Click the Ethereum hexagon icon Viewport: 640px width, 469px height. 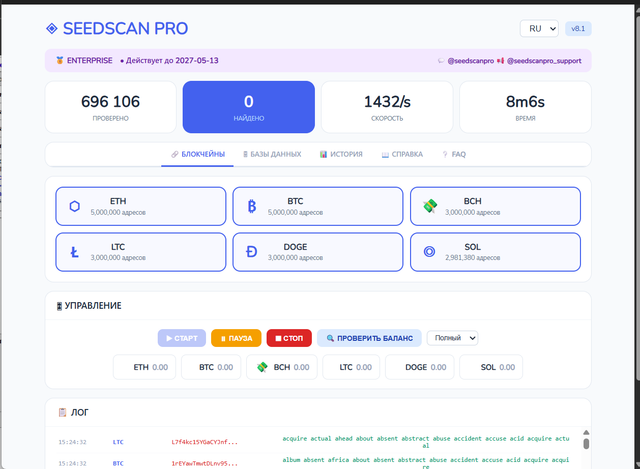[75, 207]
